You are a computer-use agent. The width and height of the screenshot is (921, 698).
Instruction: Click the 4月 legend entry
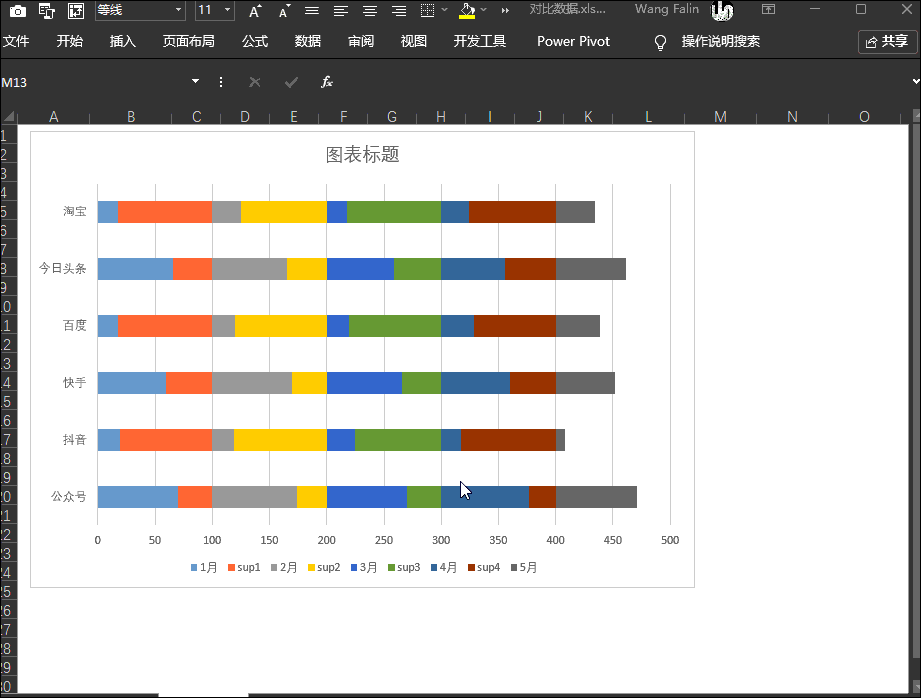(443, 567)
